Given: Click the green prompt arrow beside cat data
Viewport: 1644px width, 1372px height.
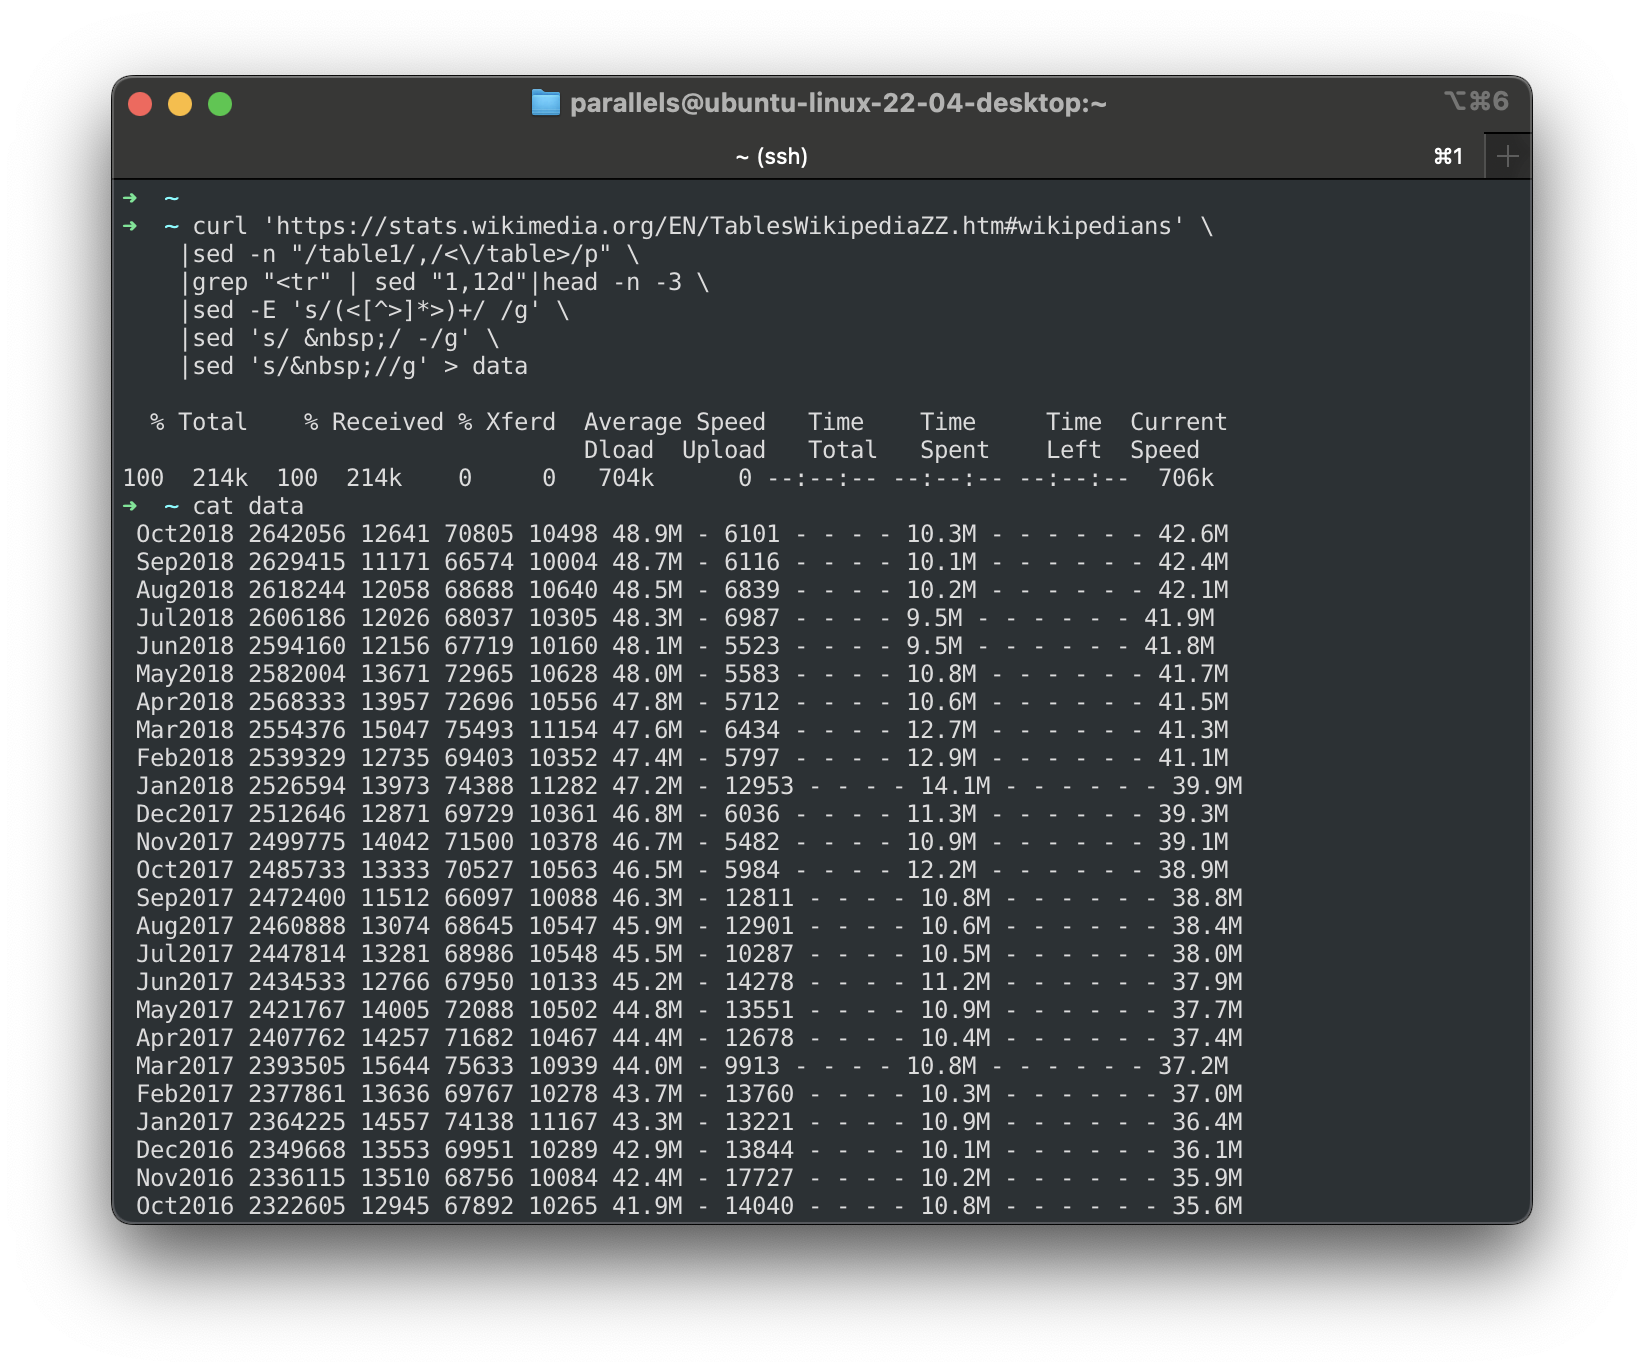Looking at the screenshot, I should pyautogui.click(x=131, y=506).
